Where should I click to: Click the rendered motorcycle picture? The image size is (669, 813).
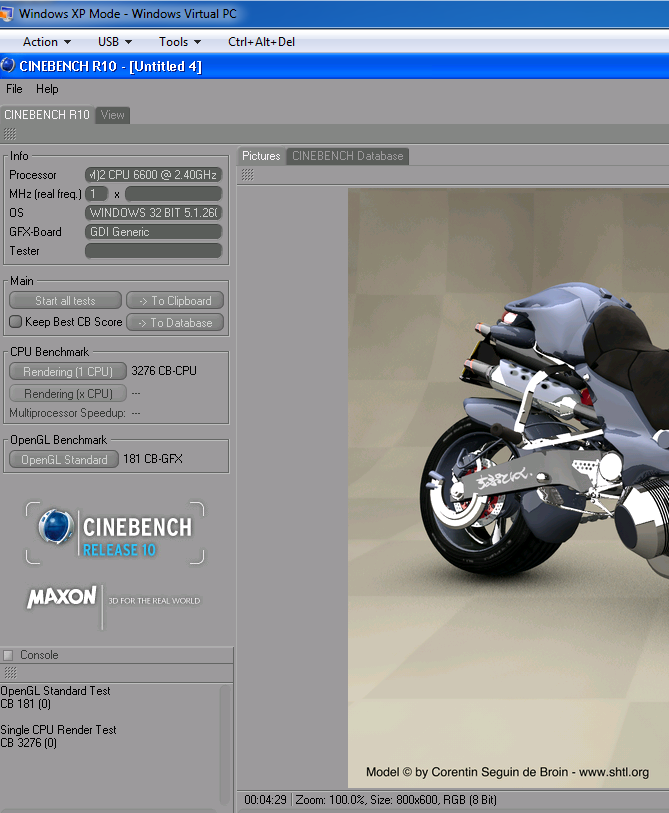click(x=508, y=487)
